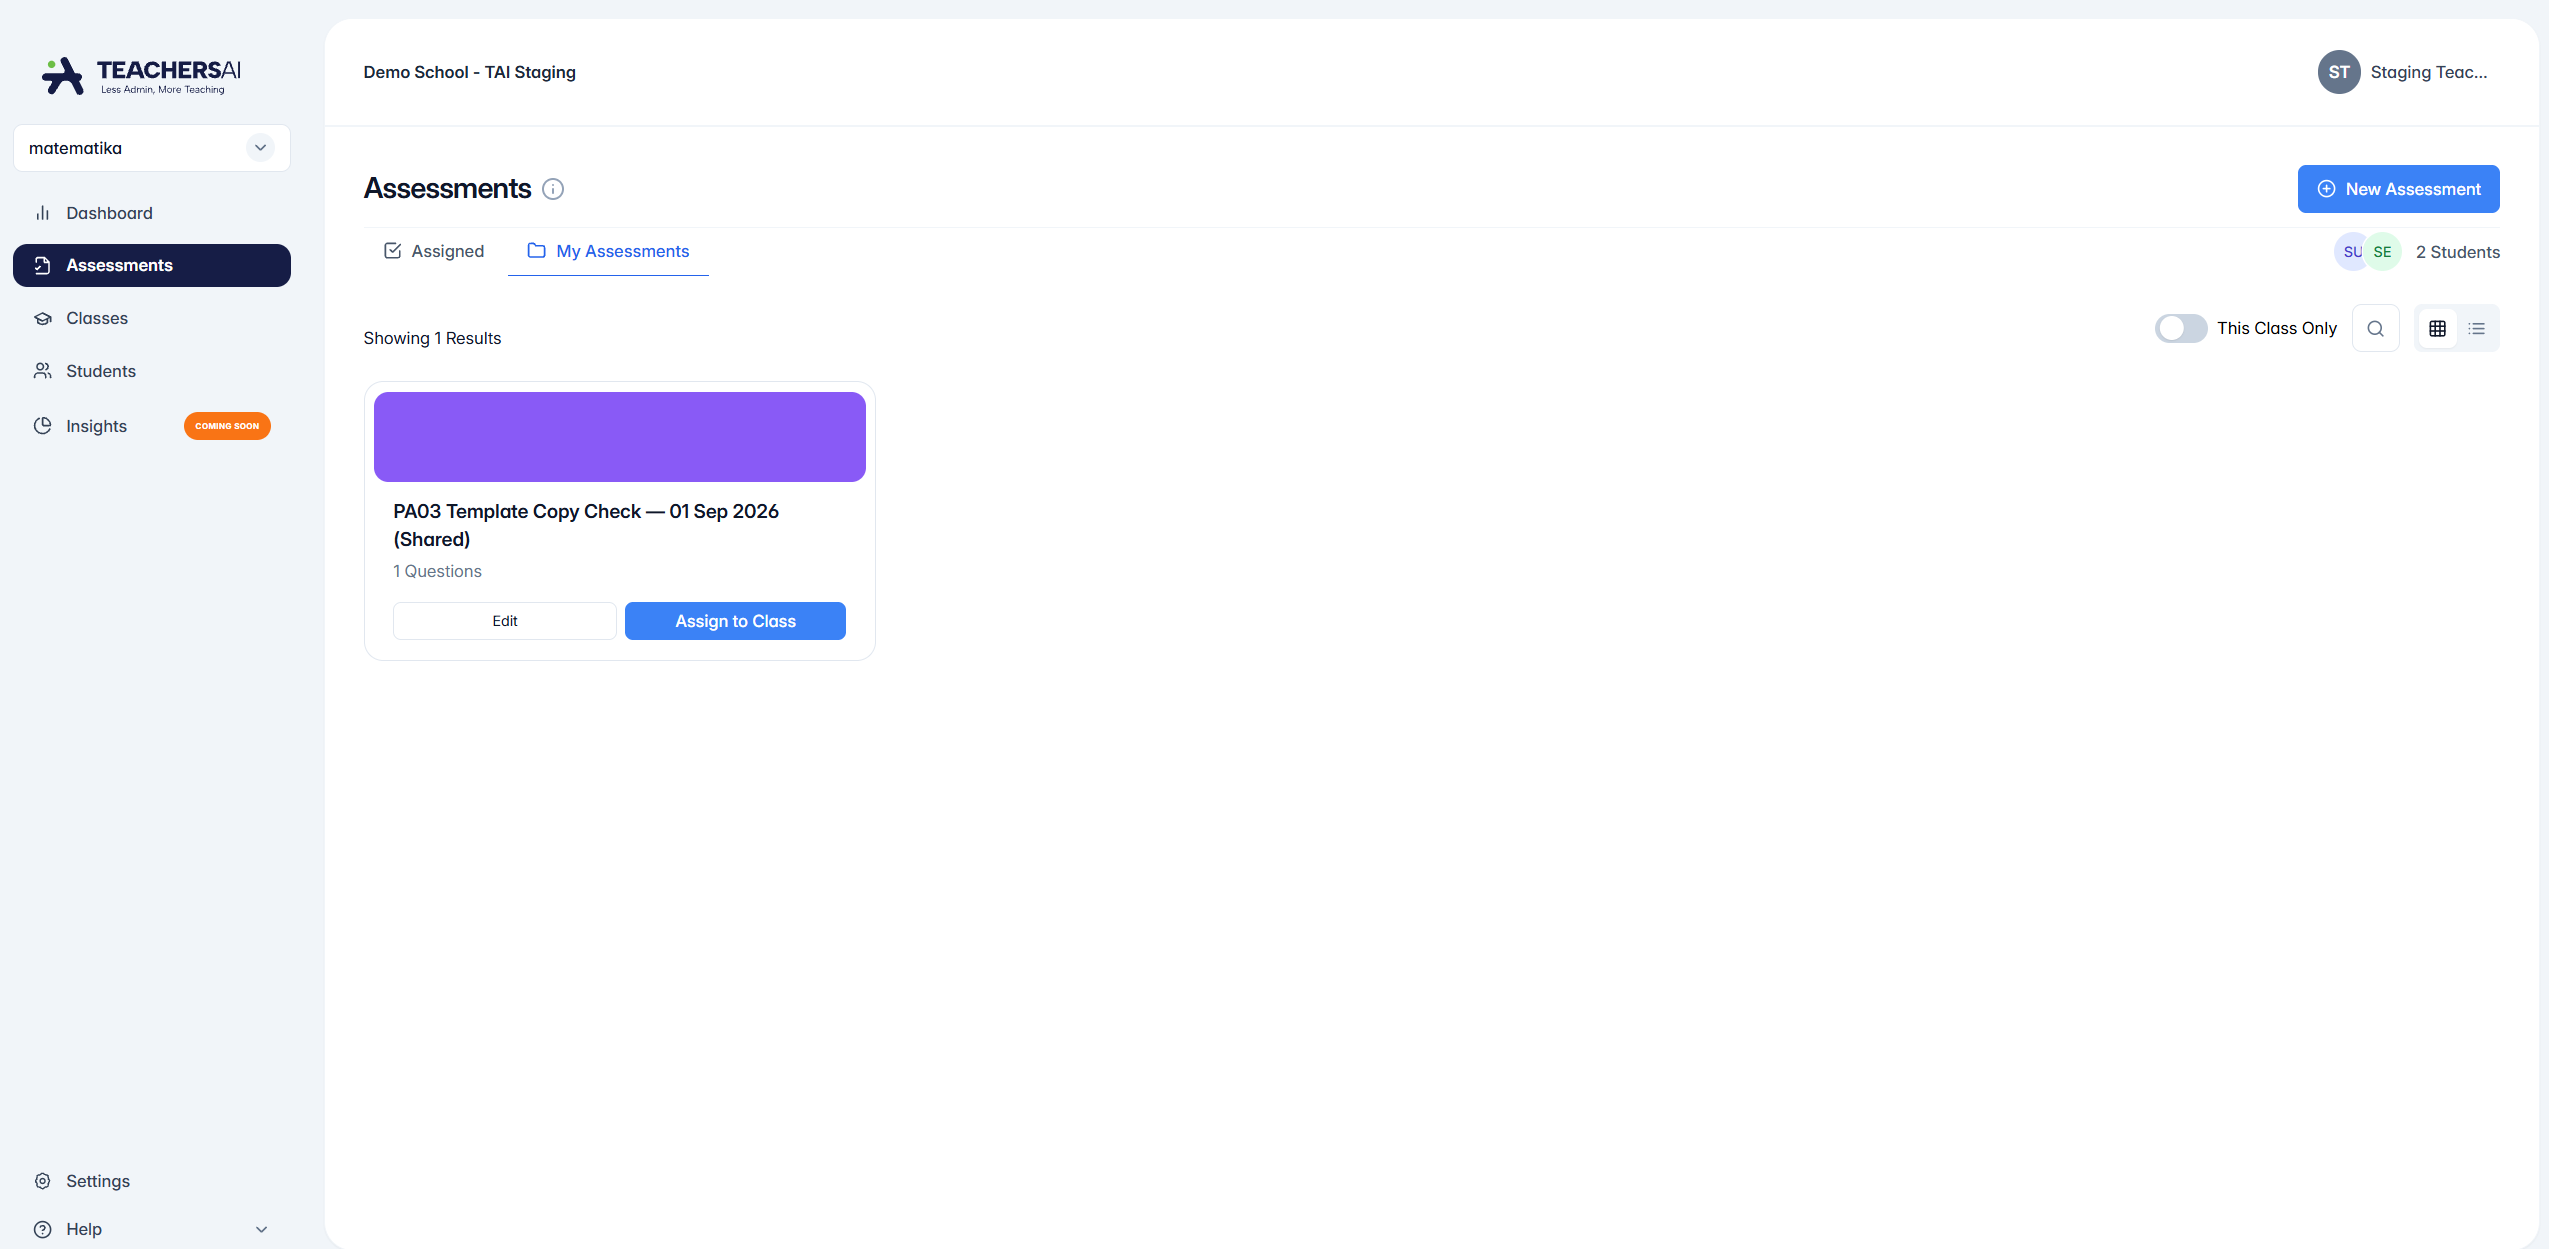
Task: Click the TeachersAI logo
Action: [141, 75]
